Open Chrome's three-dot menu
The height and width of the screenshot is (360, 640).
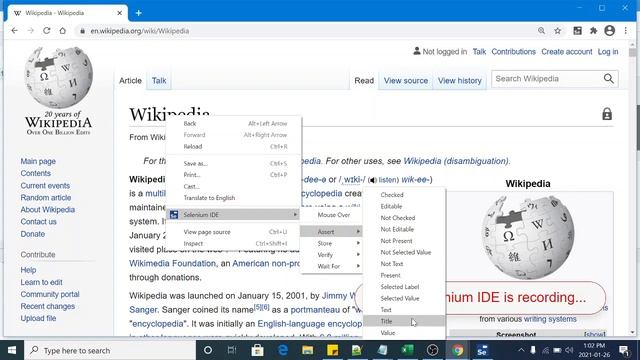pyautogui.click(x=625, y=31)
